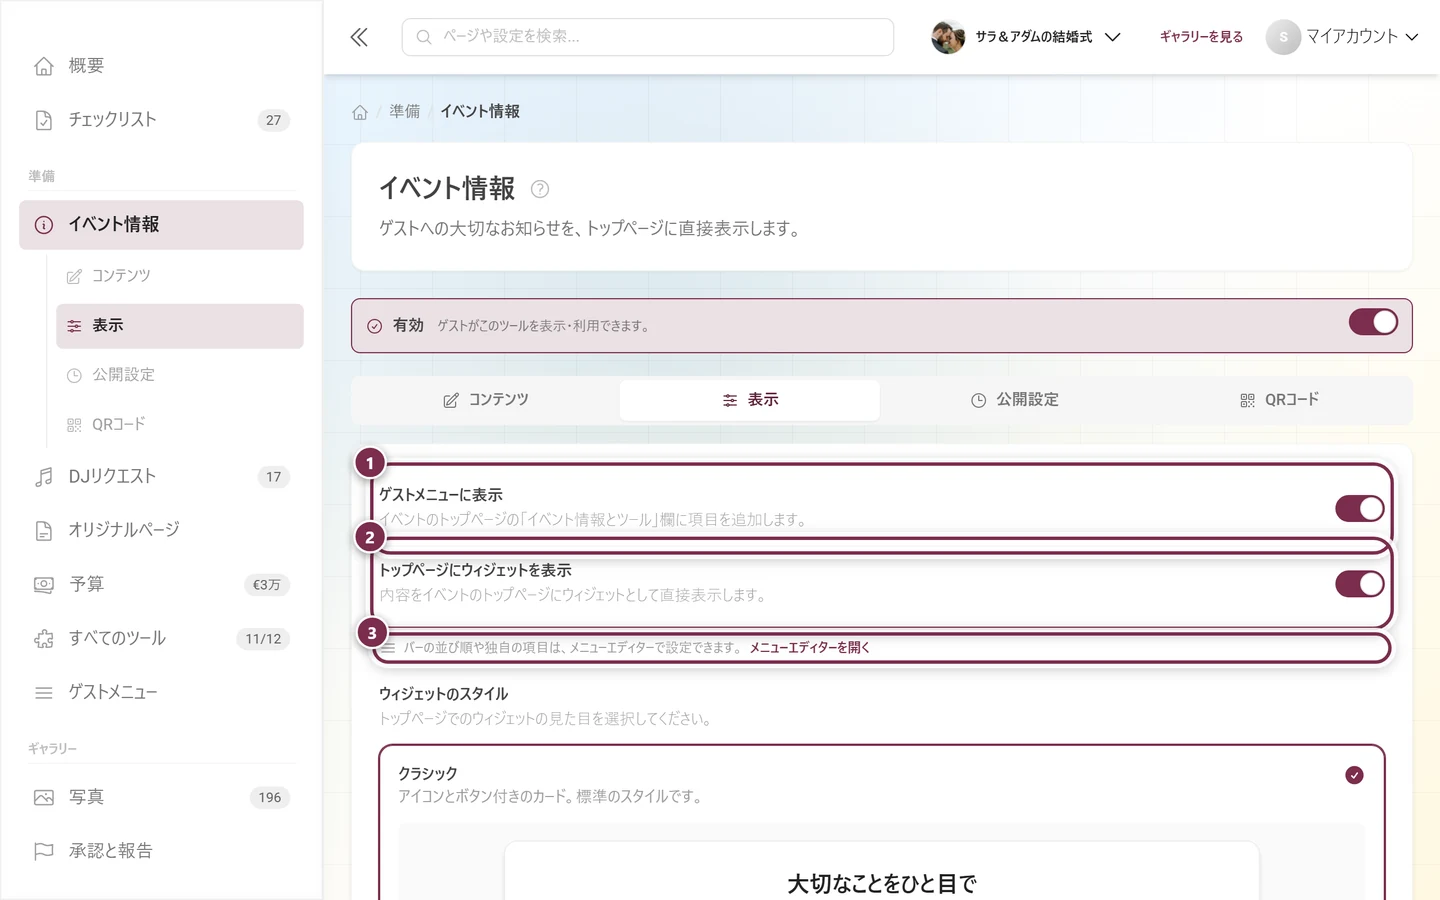
Task: Toggle トップページにウィジェットを表示 switch
Action: point(1360,584)
